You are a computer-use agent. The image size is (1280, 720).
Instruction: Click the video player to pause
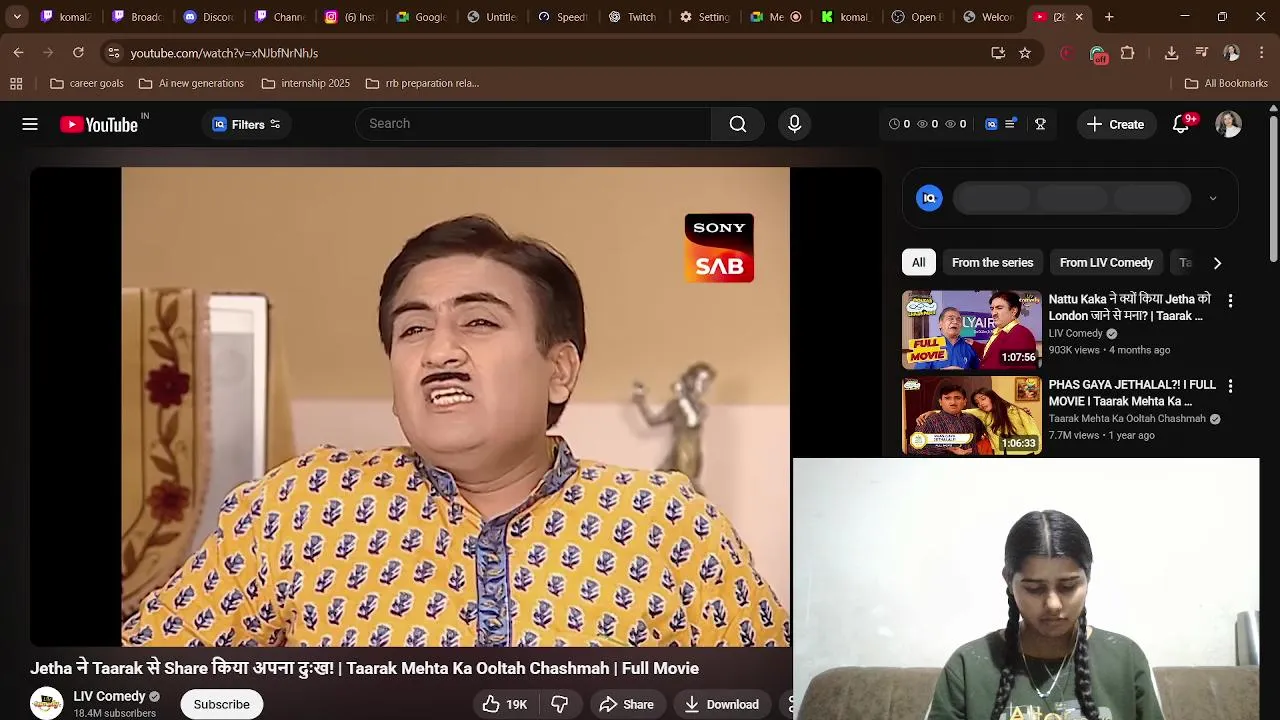click(x=455, y=407)
